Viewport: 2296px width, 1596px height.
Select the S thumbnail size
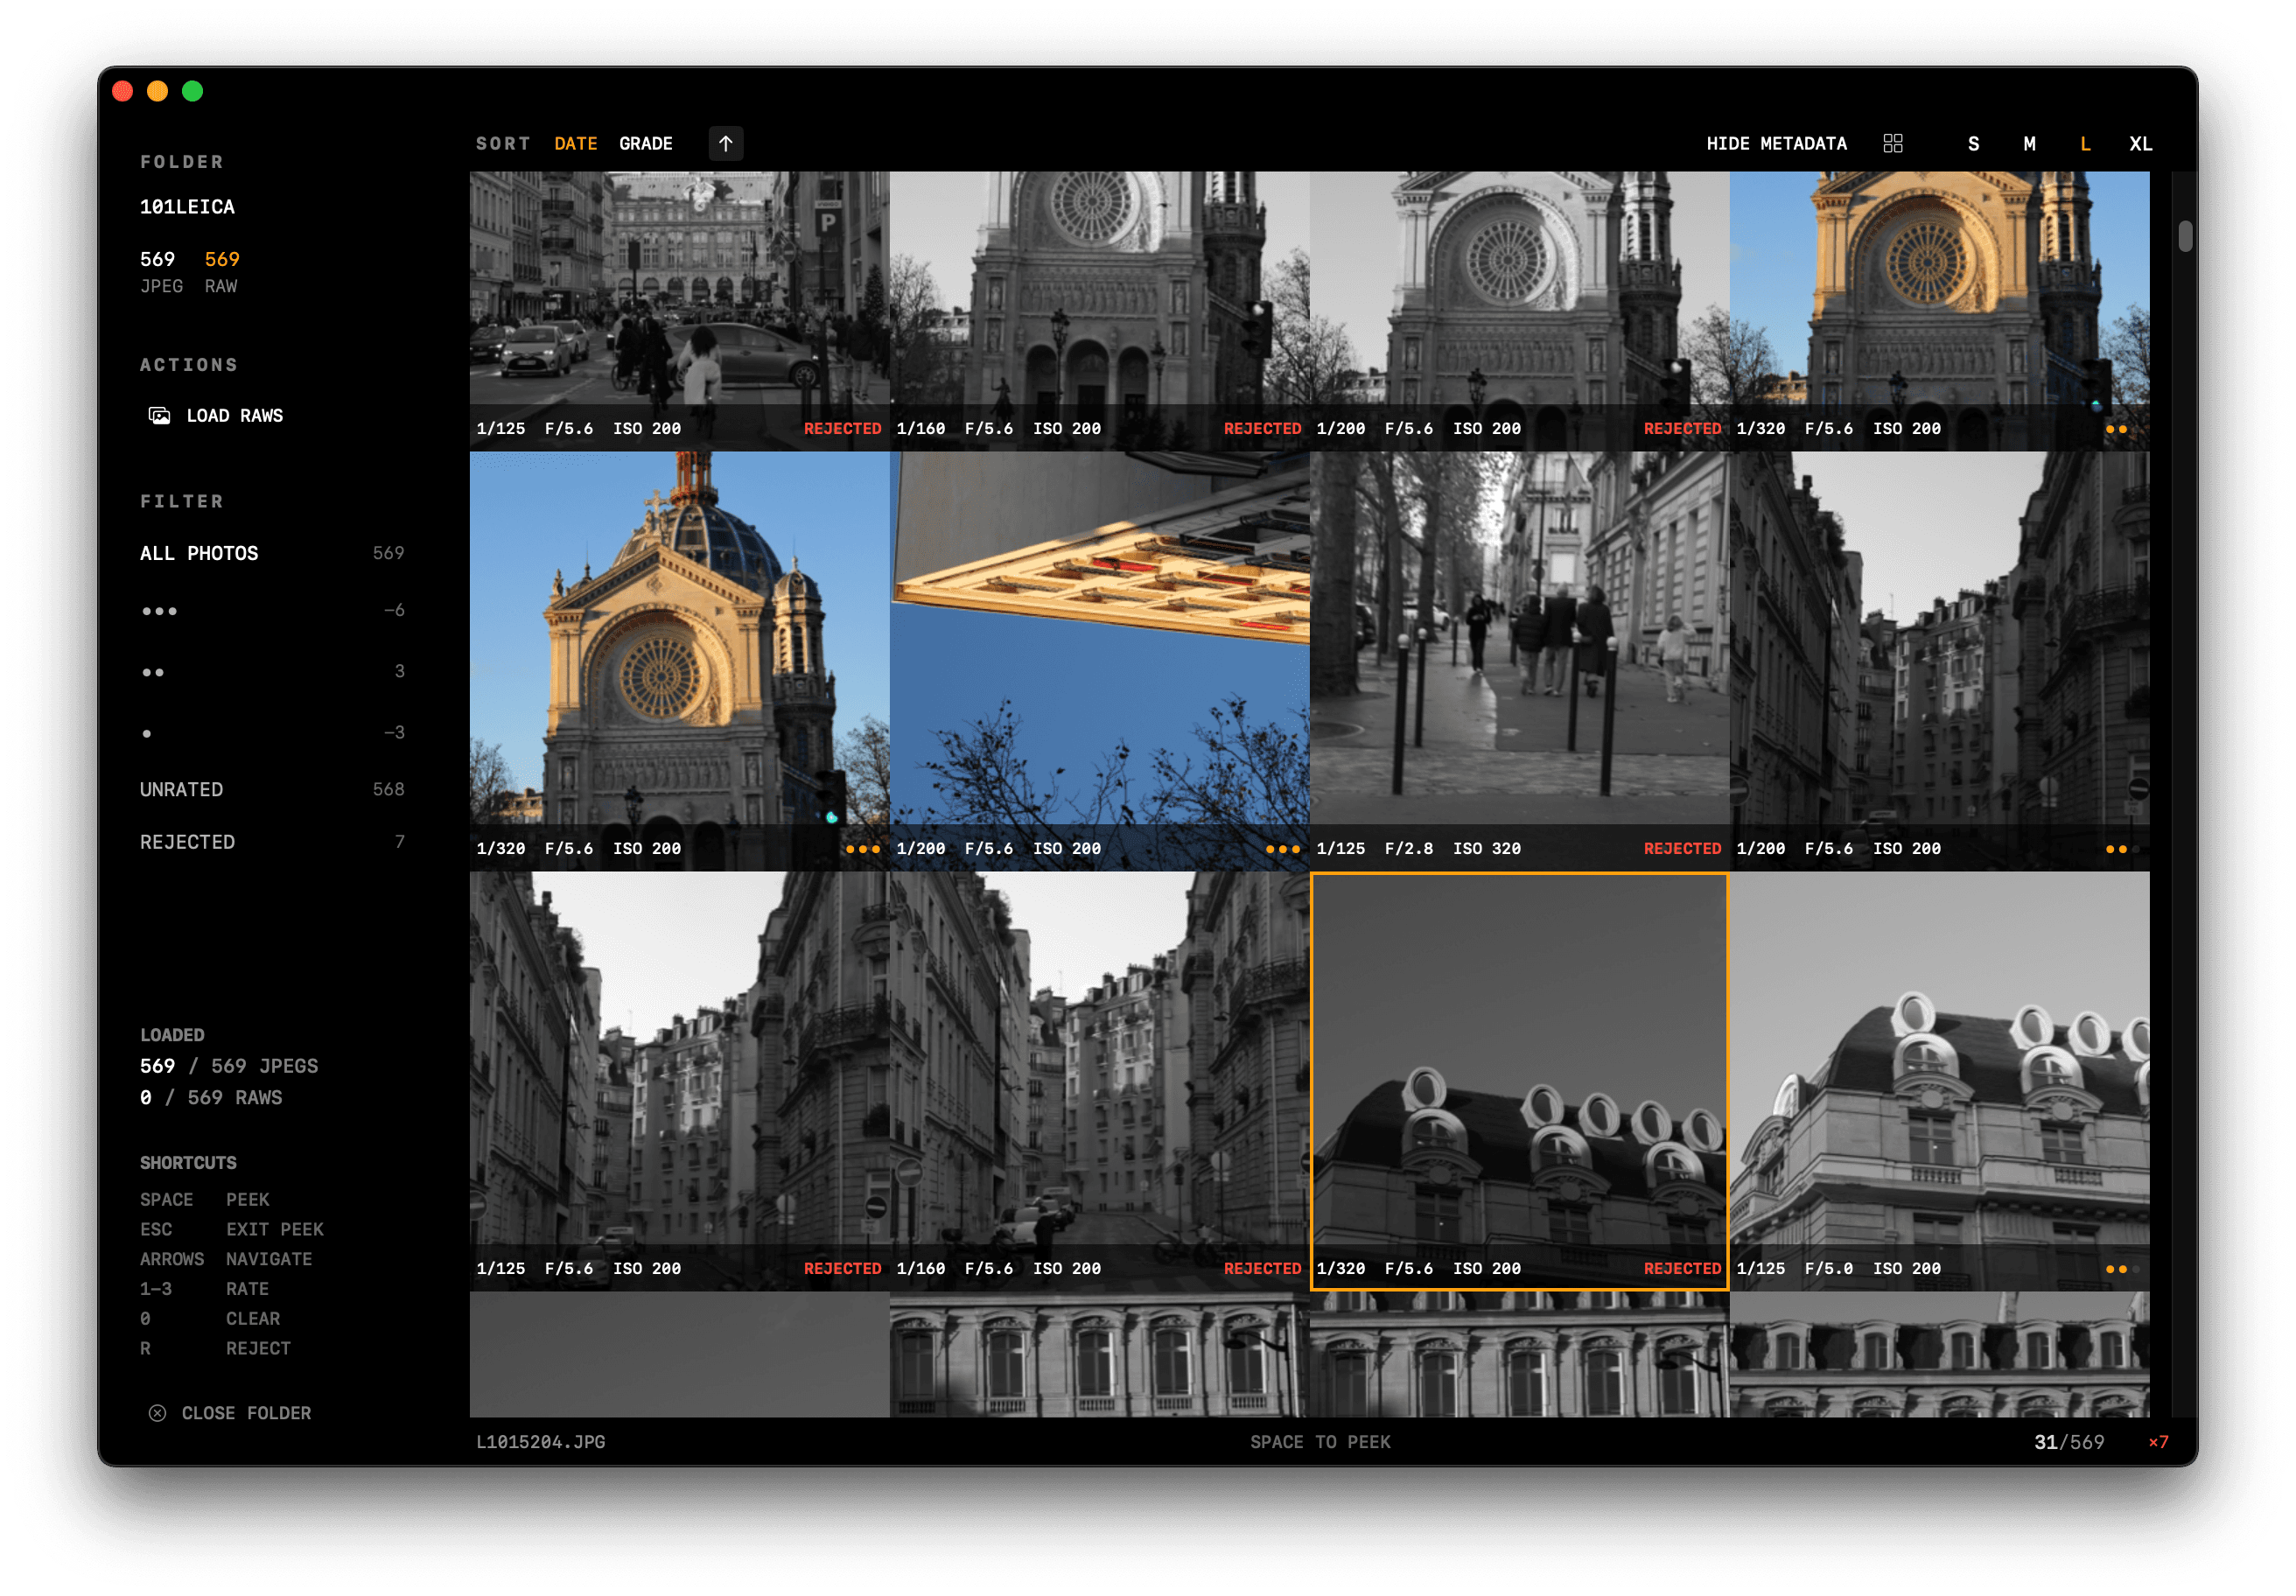1972,144
